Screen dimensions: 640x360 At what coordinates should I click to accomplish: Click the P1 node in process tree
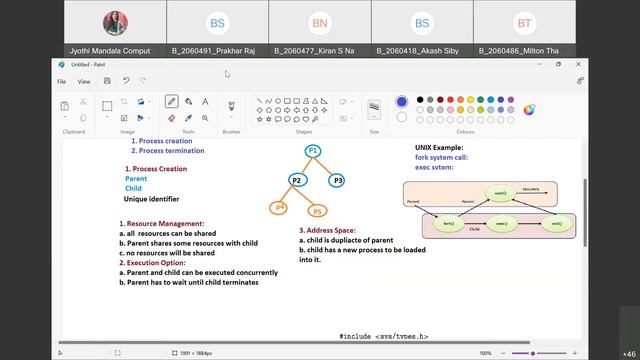(x=313, y=151)
